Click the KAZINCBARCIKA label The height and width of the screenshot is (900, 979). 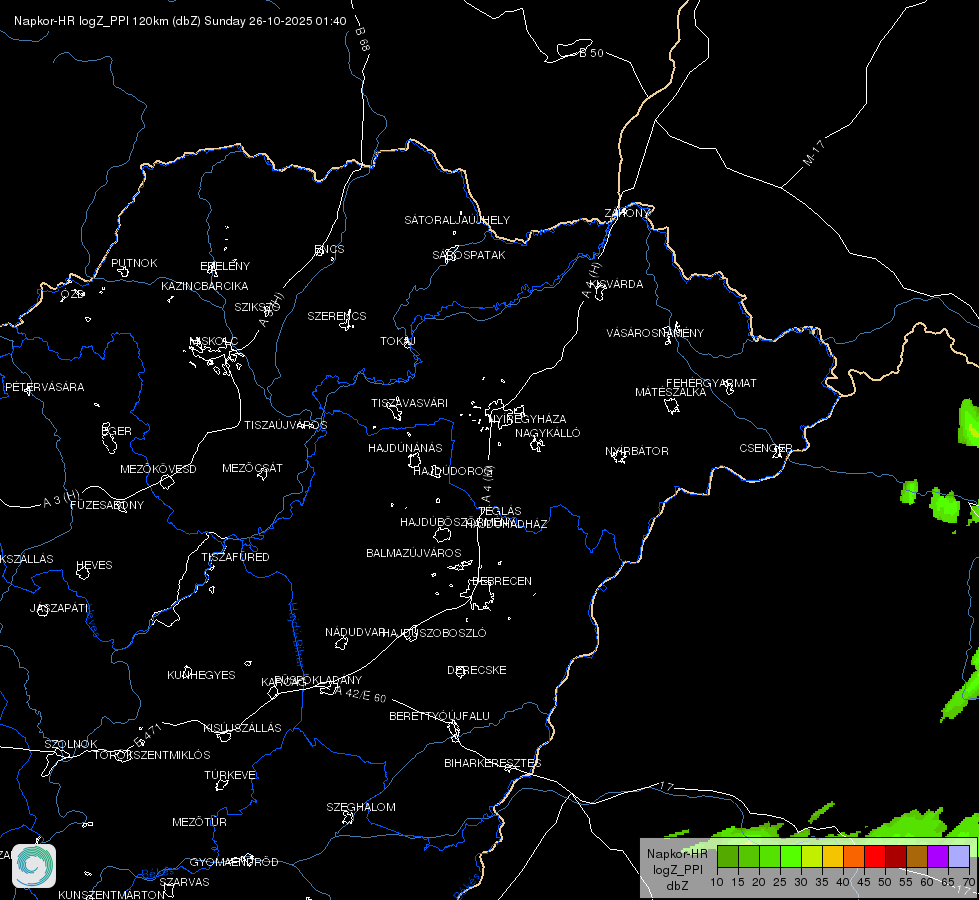click(x=205, y=286)
